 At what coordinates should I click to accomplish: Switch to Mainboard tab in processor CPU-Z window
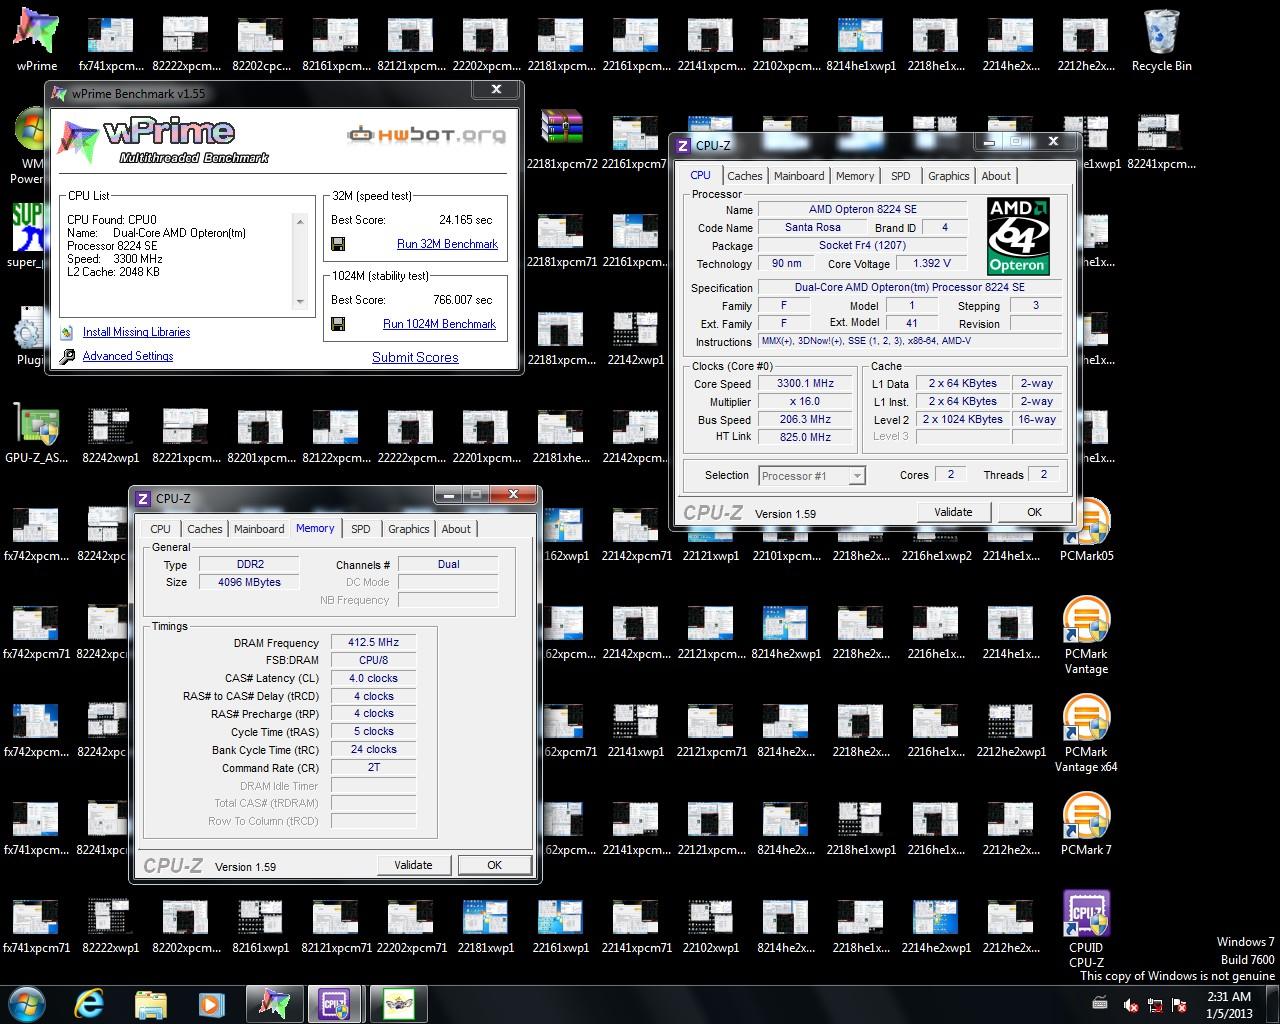(799, 176)
